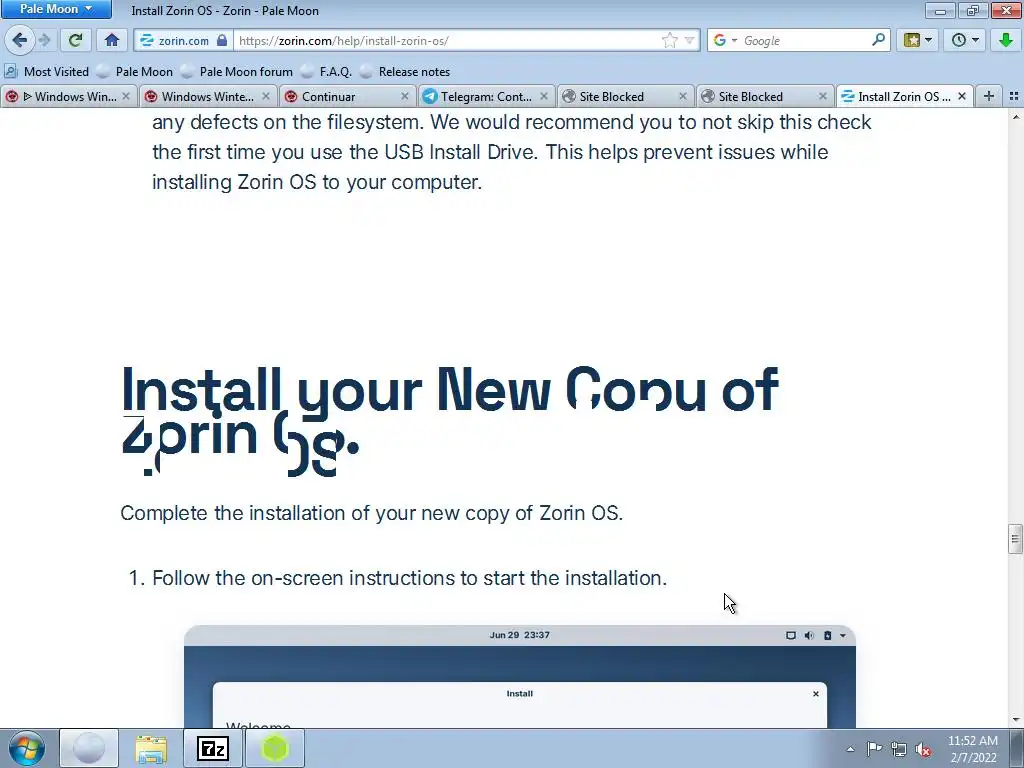1024x768 pixels.
Task: Click the URL address field
Action: pos(447,40)
